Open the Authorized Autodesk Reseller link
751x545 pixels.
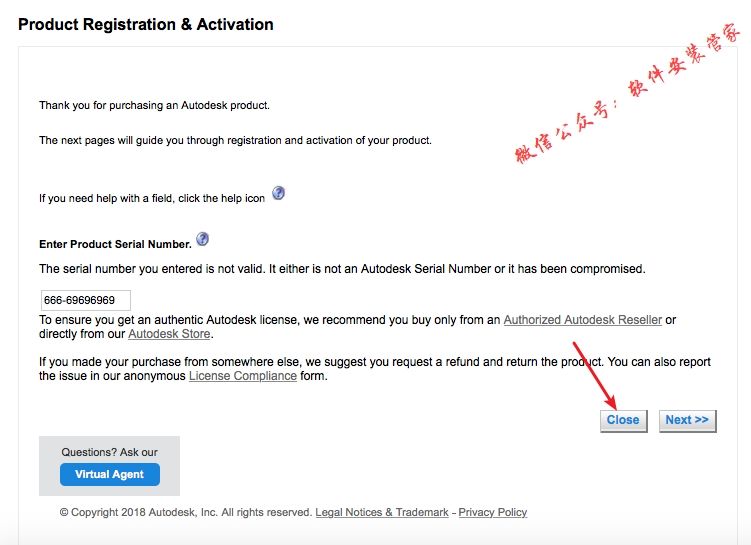(582, 320)
